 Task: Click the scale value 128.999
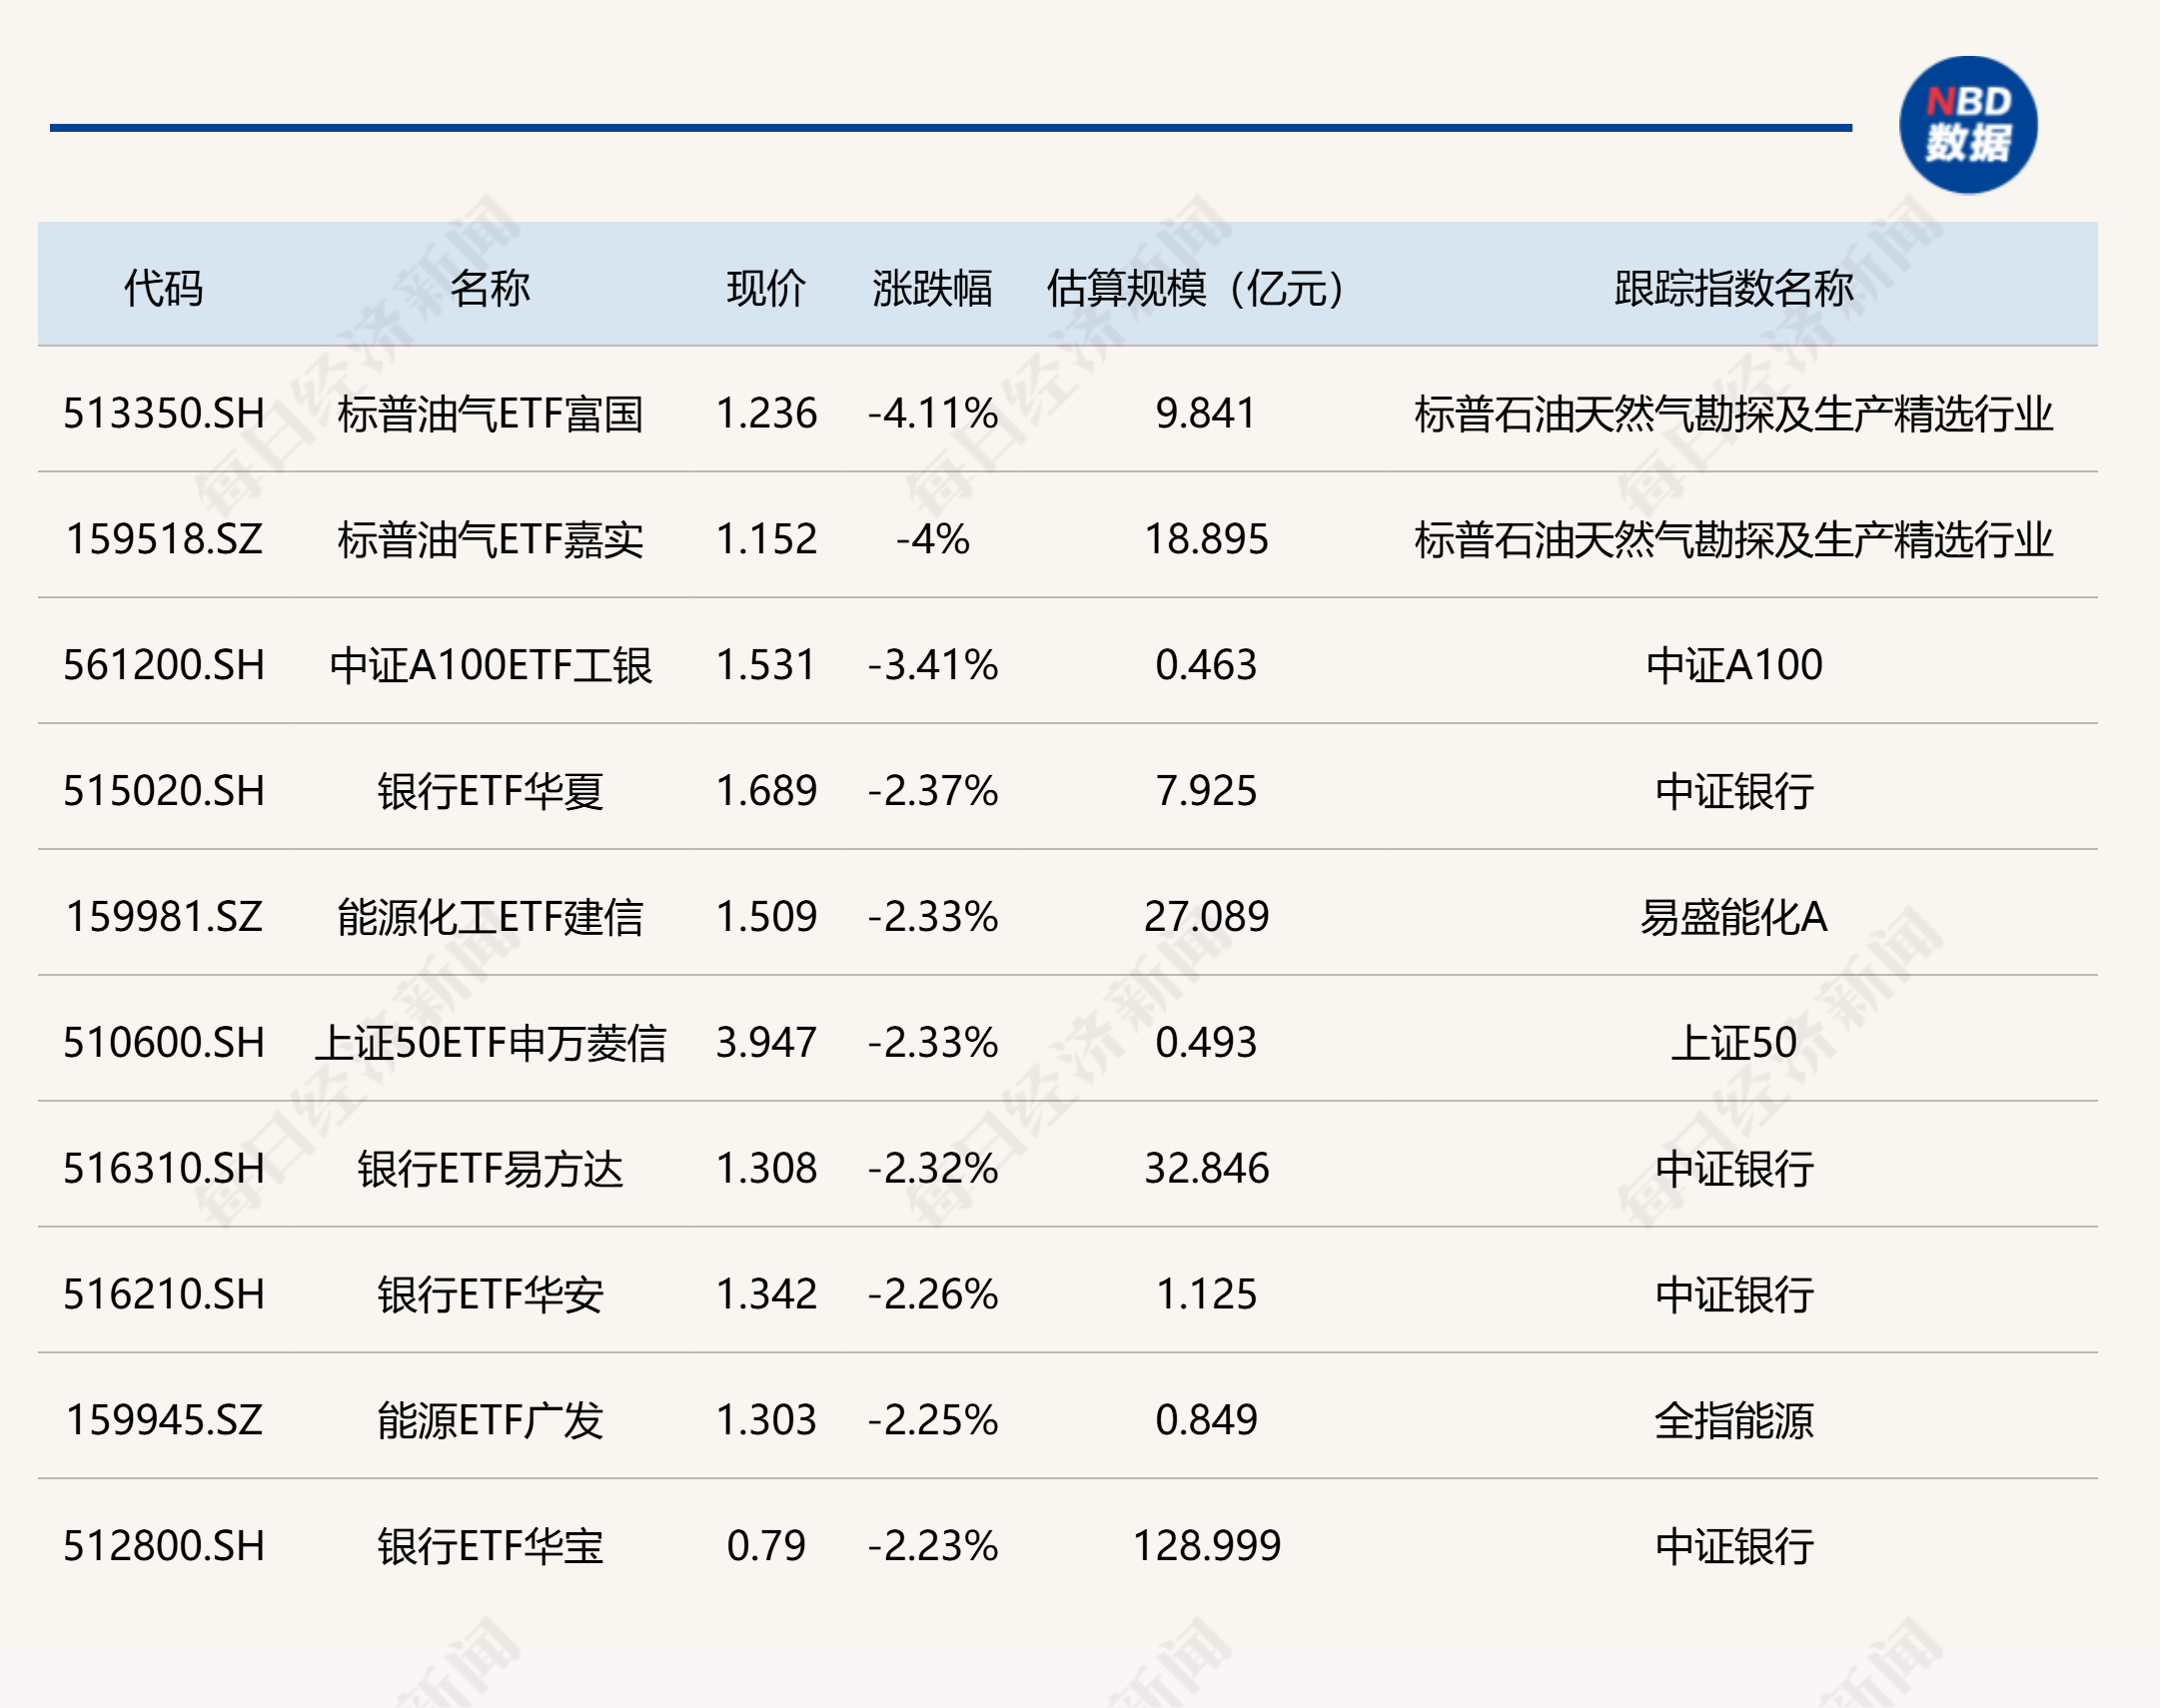click(x=1206, y=1547)
